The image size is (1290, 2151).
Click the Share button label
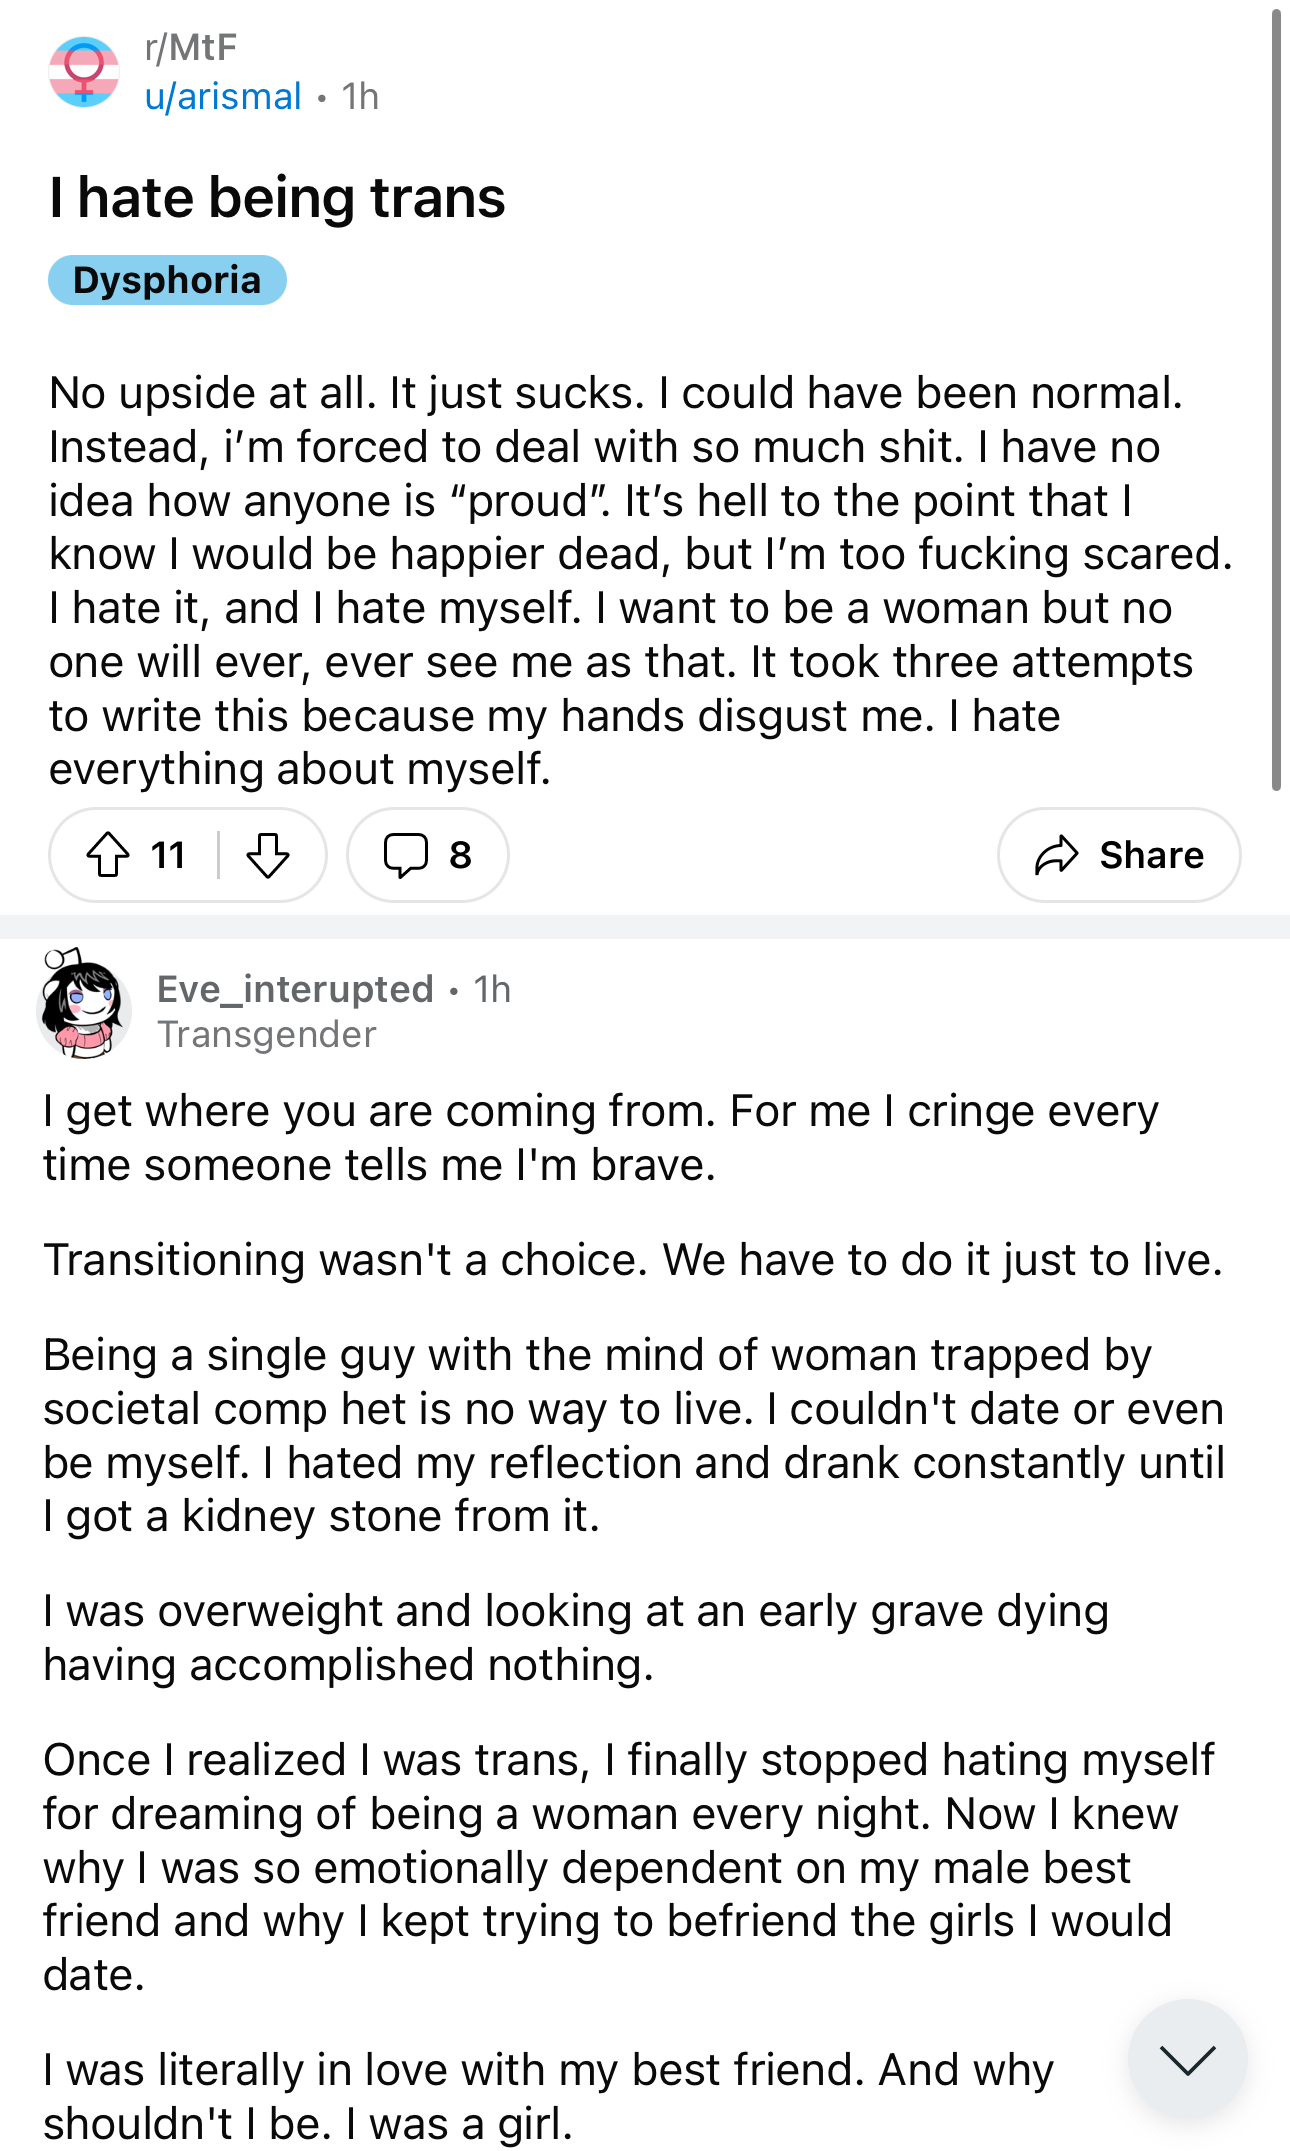[x=1152, y=855]
